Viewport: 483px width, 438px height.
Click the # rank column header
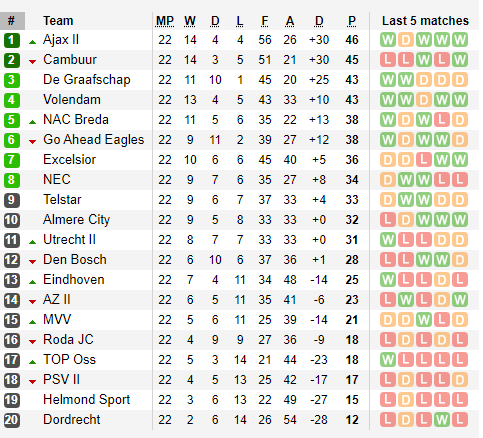tap(12, 21)
